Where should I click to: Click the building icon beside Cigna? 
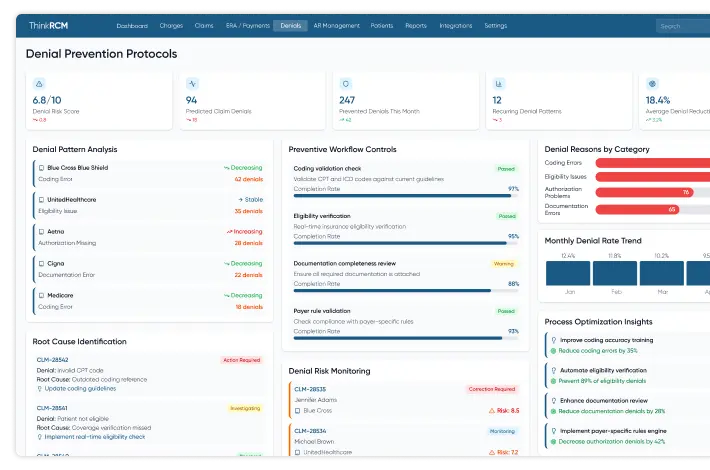click(41, 264)
